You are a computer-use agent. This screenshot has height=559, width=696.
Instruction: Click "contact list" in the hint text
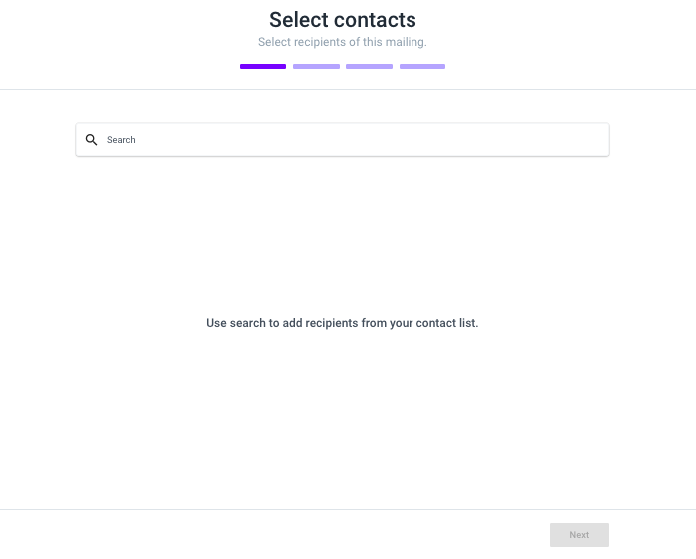(446, 323)
